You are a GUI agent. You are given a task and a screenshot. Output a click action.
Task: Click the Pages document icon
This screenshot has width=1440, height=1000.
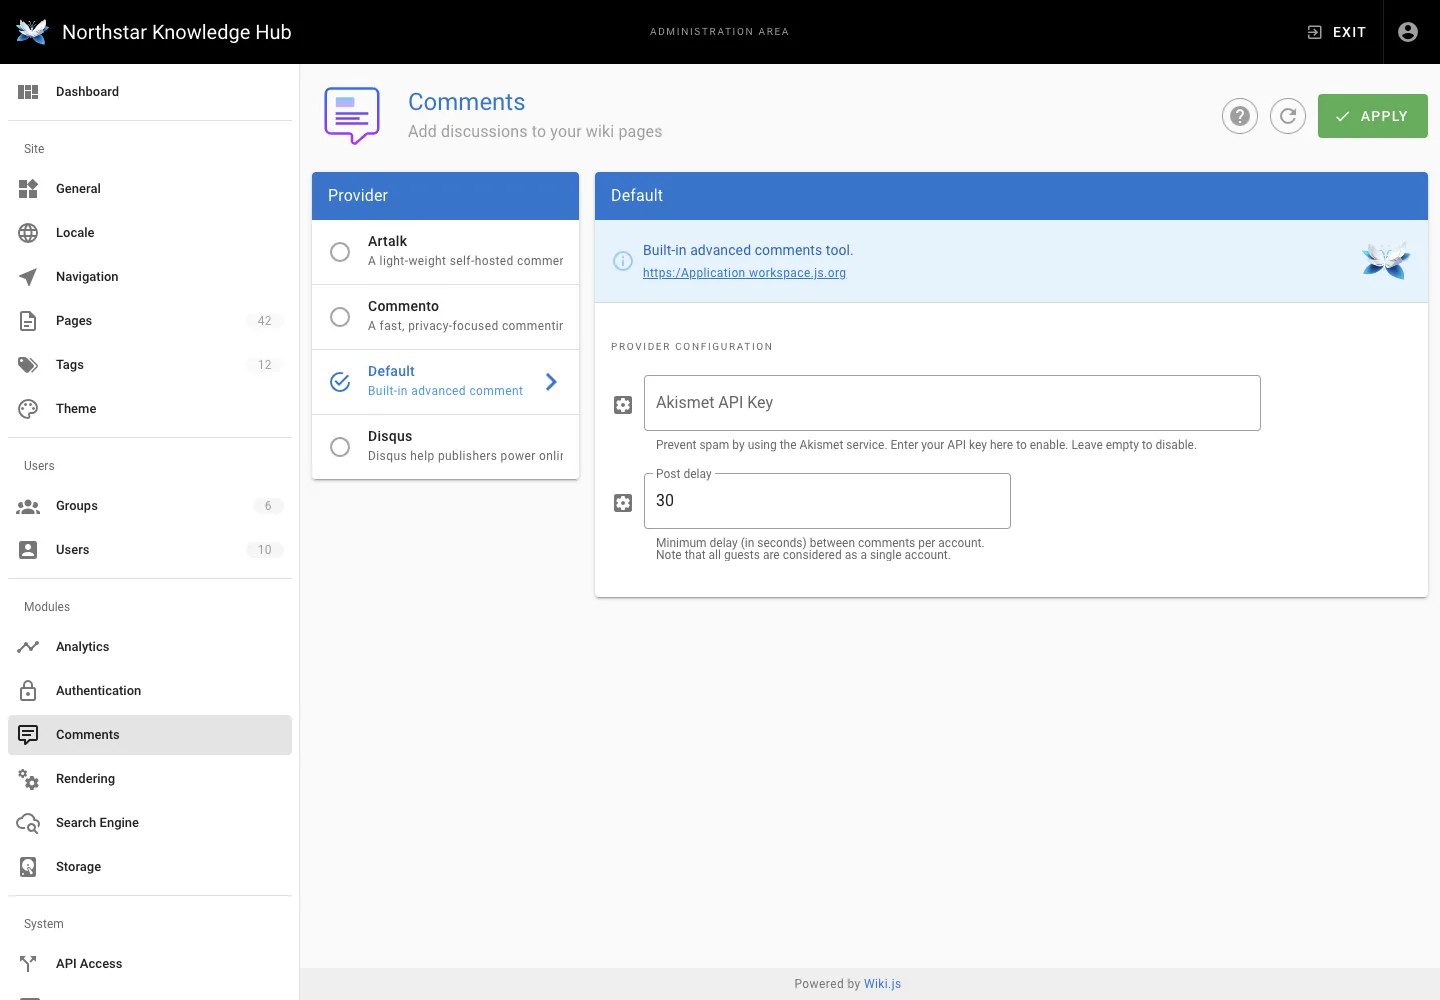28,321
